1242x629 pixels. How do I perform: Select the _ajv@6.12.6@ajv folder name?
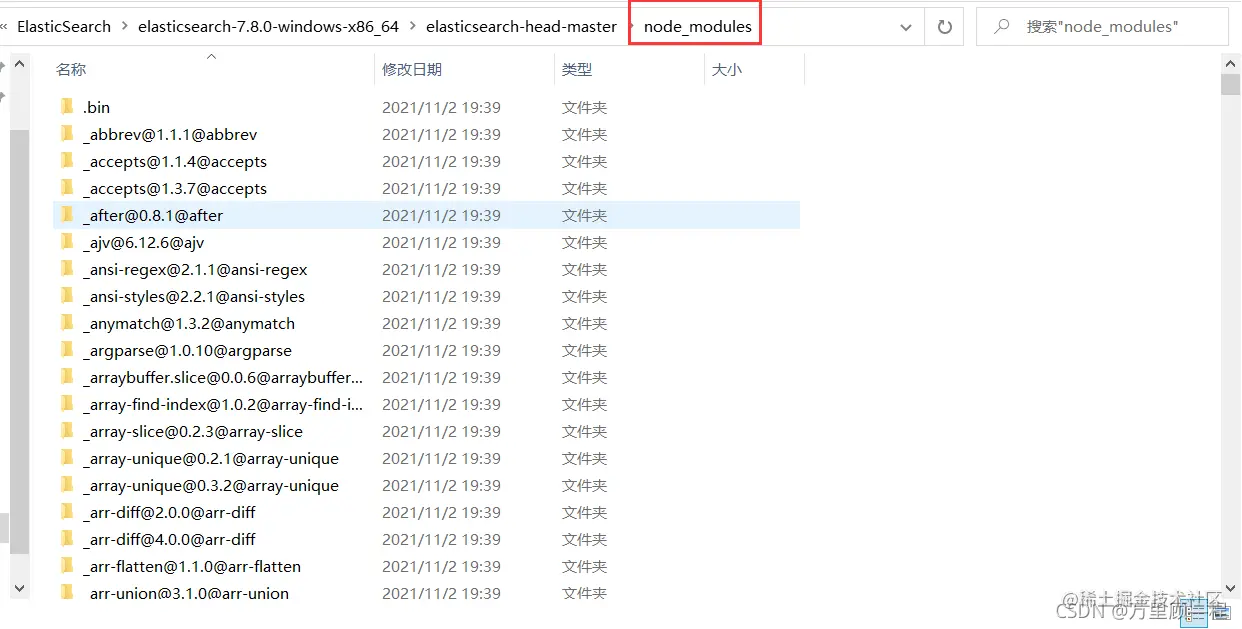pyautogui.click(x=144, y=242)
